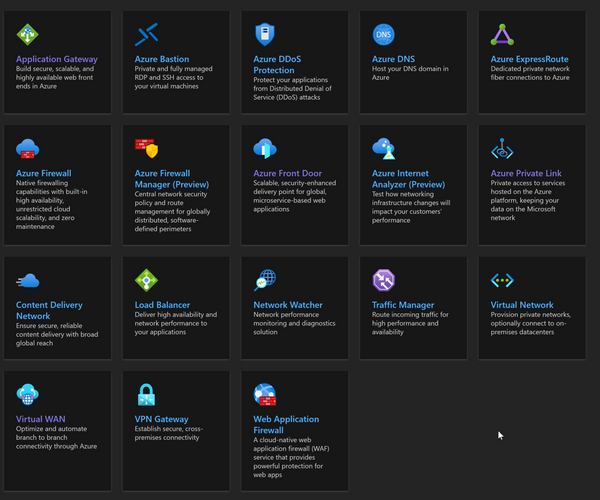The width and height of the screenshot is (600, 500).
Task: Click the Application Gateway icon
Action: click(28, 35)
